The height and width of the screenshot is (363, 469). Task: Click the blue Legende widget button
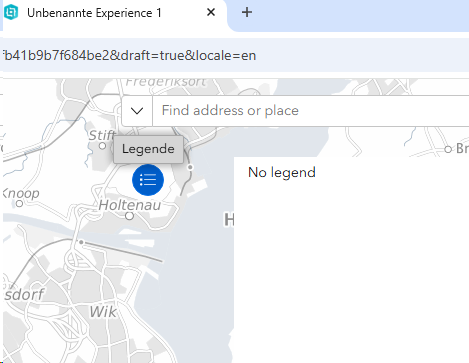148,180
